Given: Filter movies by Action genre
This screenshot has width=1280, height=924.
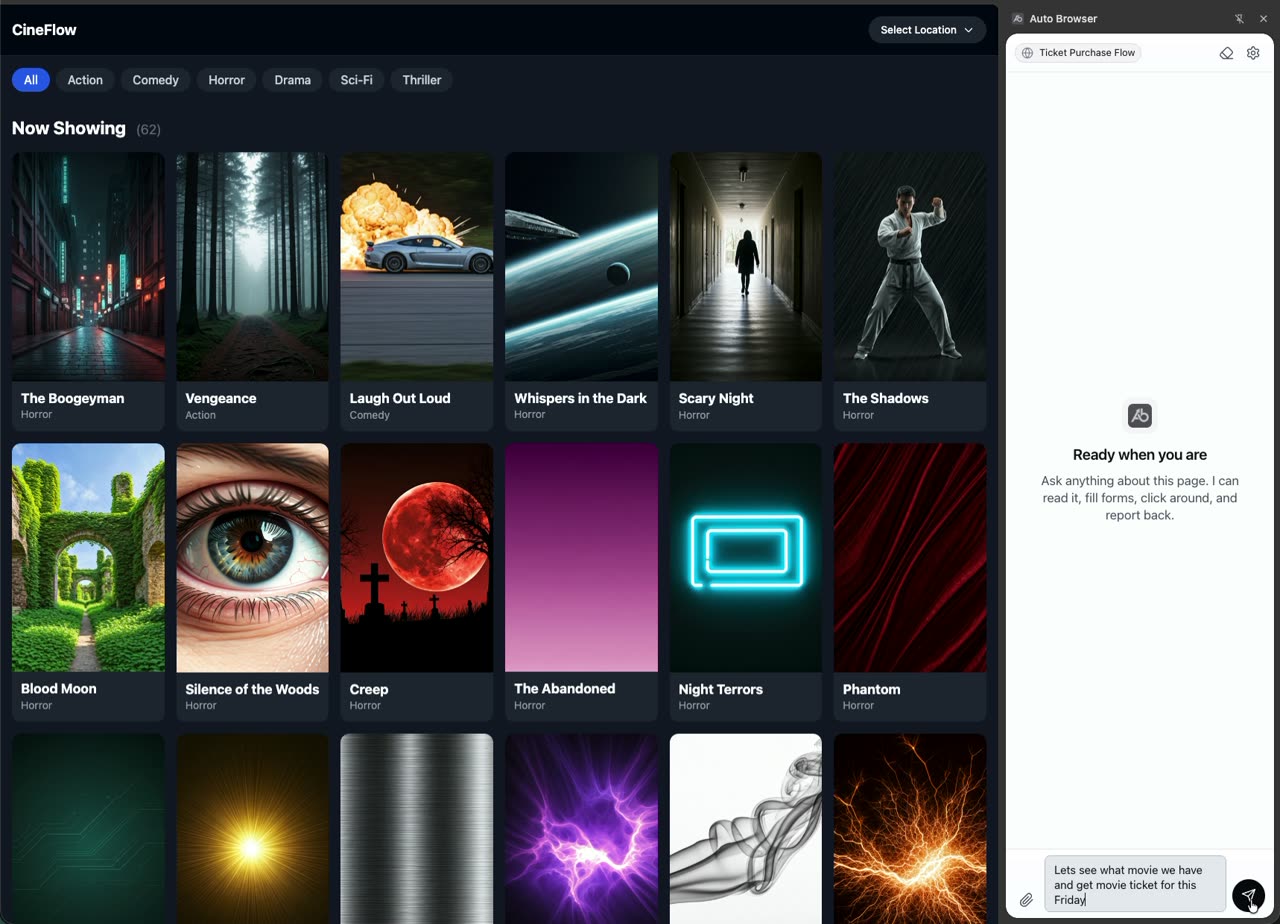Looking at the screenshot, I should point(85,80).
